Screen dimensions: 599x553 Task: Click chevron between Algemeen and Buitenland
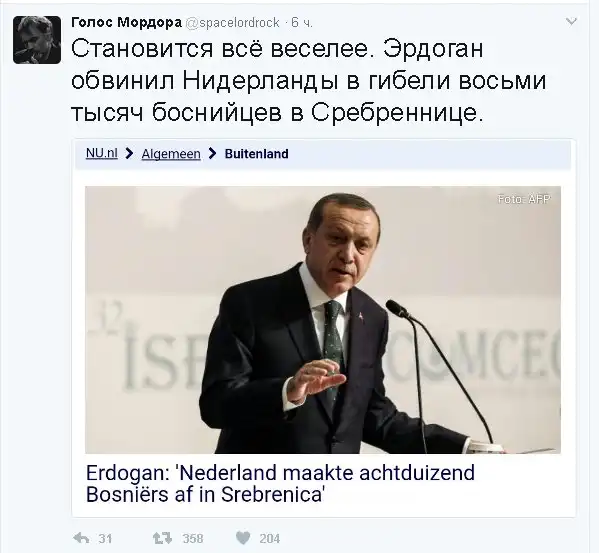click(x=212, y=154)
